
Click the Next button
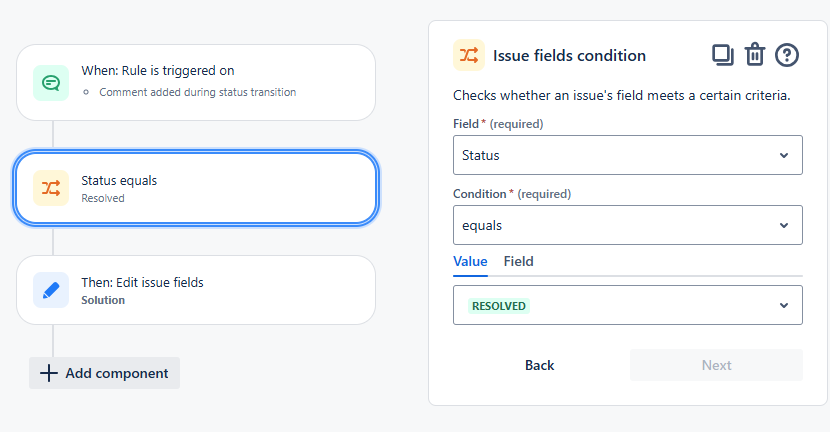point(716,365)
